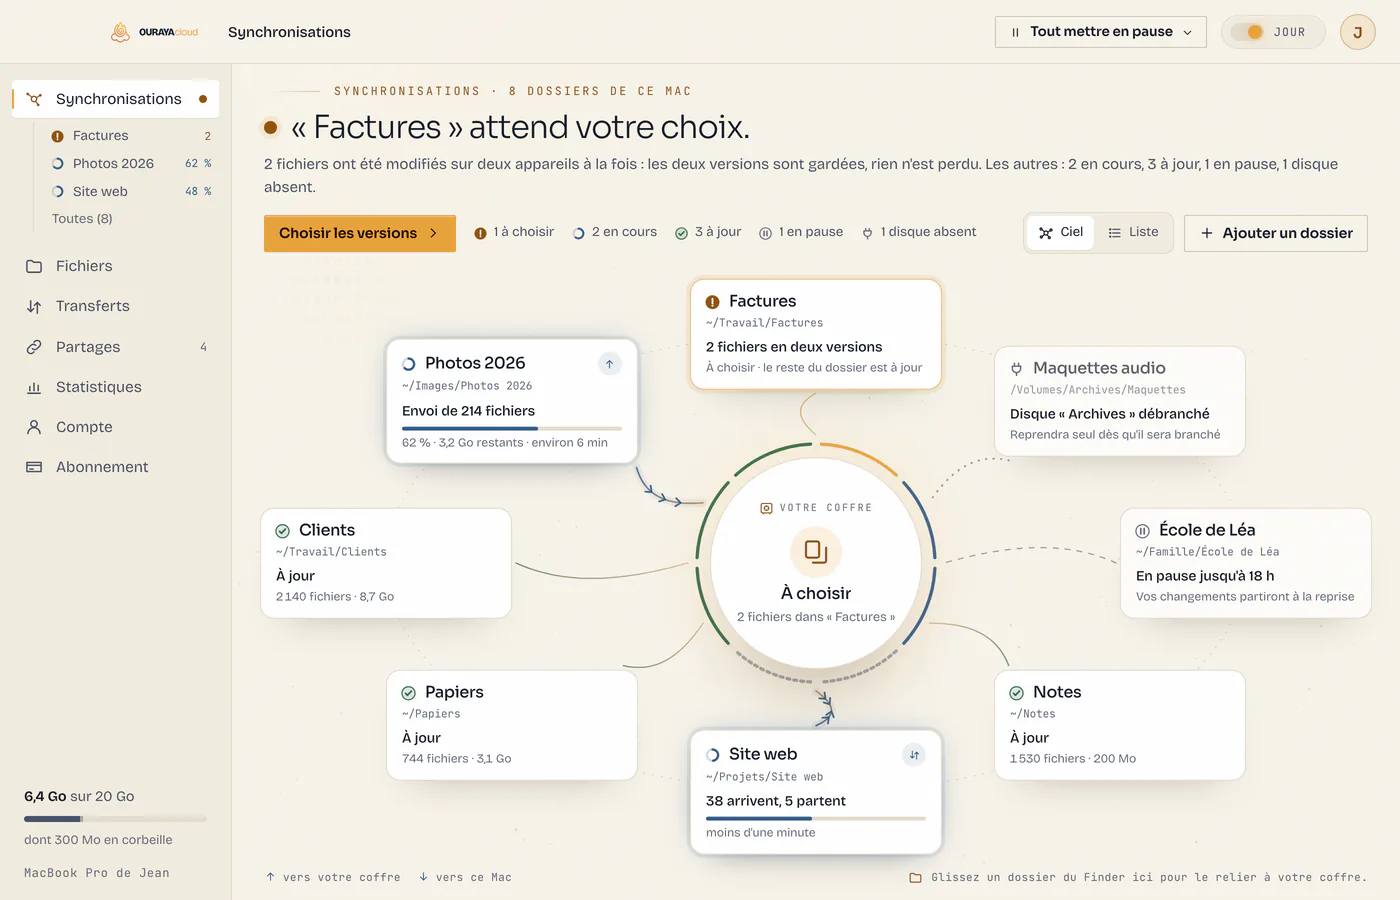Open the Abonnement section
This screenshot has width=1400, height=900.
coord(116,467)
